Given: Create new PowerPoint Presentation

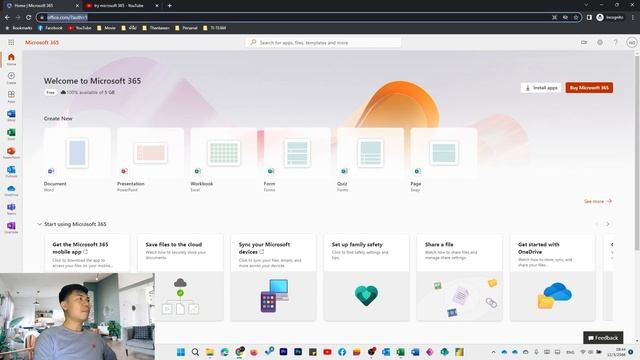Looking at the screenshot, I should click(x=150, y=160).
